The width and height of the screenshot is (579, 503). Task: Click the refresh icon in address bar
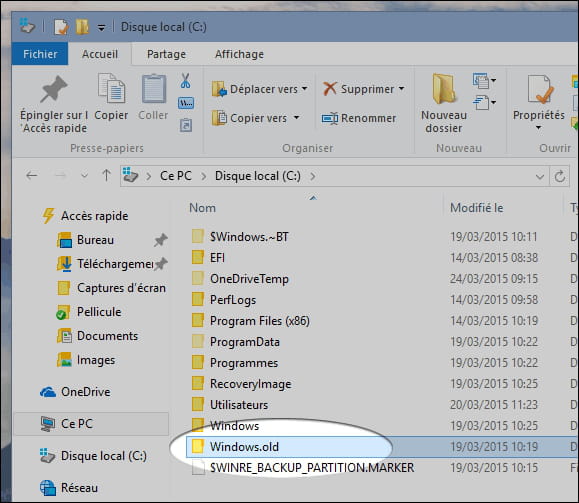pyautogui.click(x=559, y=176)
